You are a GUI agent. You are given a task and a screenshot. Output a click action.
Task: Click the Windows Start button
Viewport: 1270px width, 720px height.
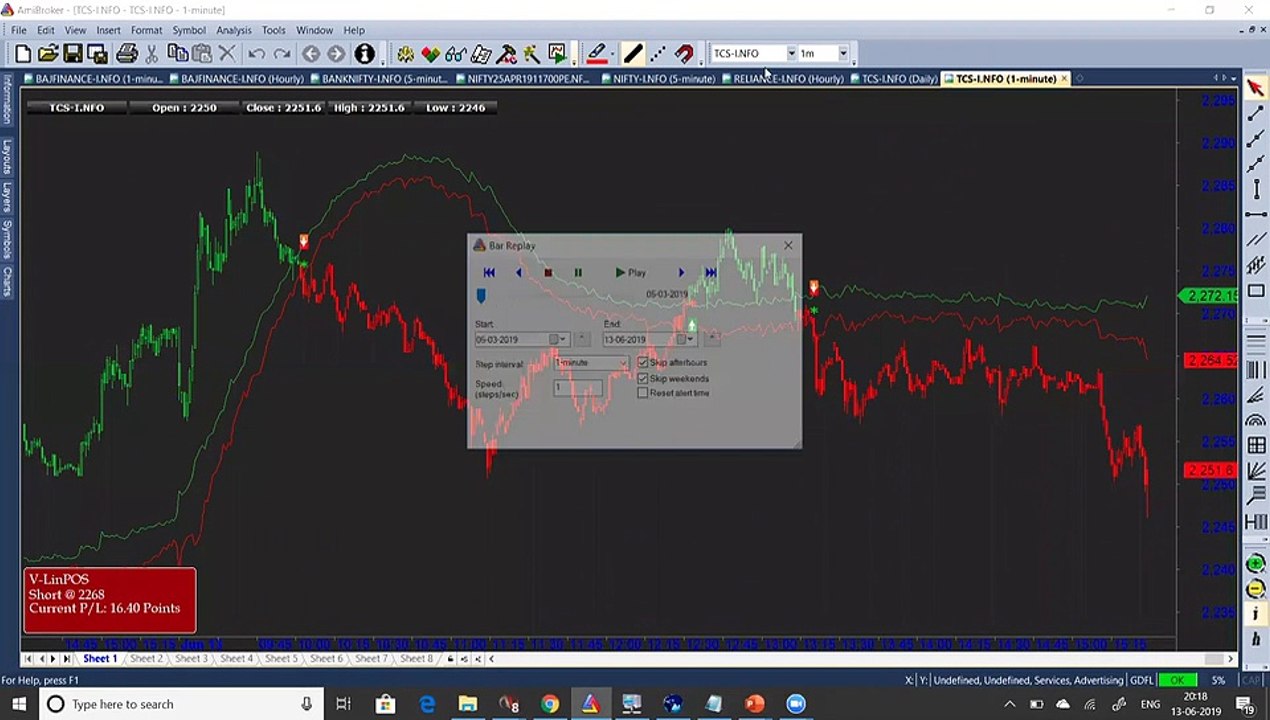pyautogui.click(x=19, y=704)
